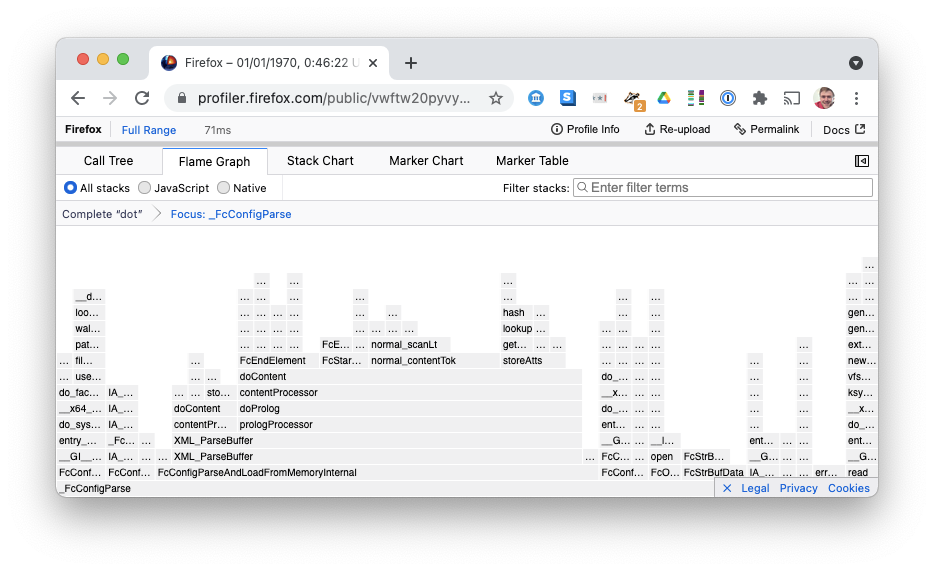Viewport: 934px width, 571px height.
Task: Select the doProlog flame bar
Action: pyautogui.click(x=410, y=408)
